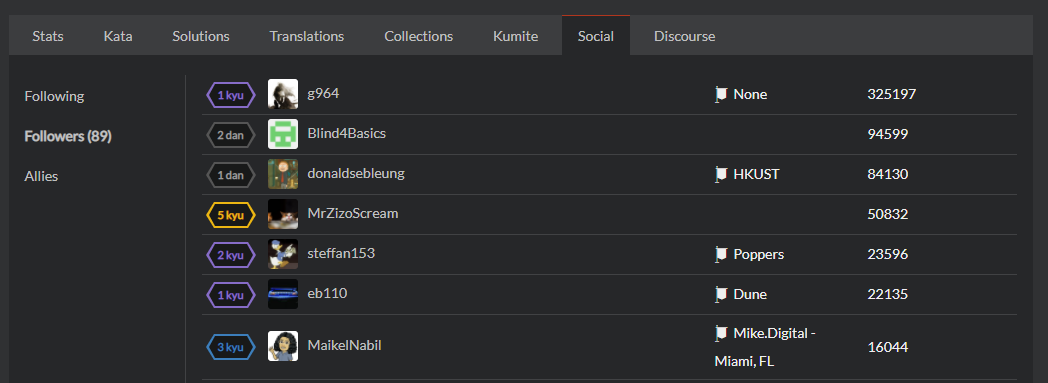Click honor score 23596
This screenshot has width=1048, height=383.
coord(888,255)
